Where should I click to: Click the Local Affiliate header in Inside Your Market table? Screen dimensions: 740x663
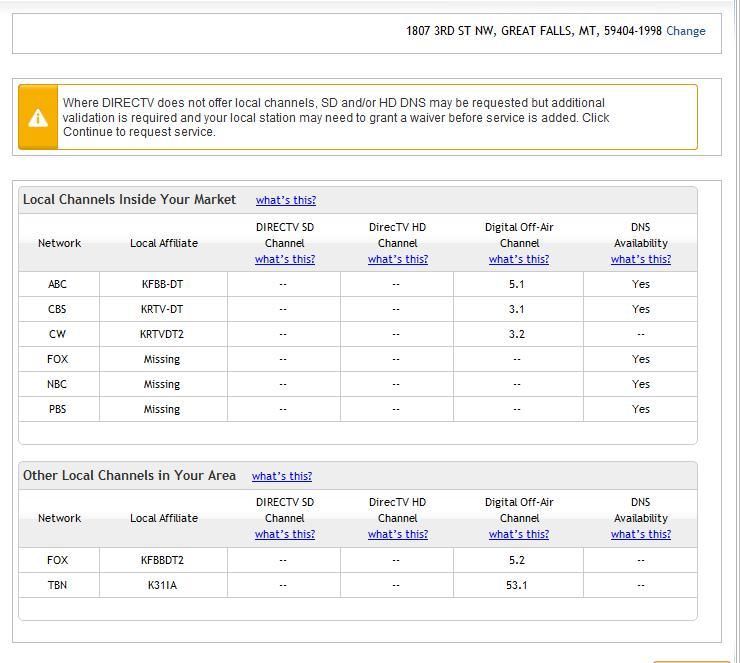pos(164,243)
